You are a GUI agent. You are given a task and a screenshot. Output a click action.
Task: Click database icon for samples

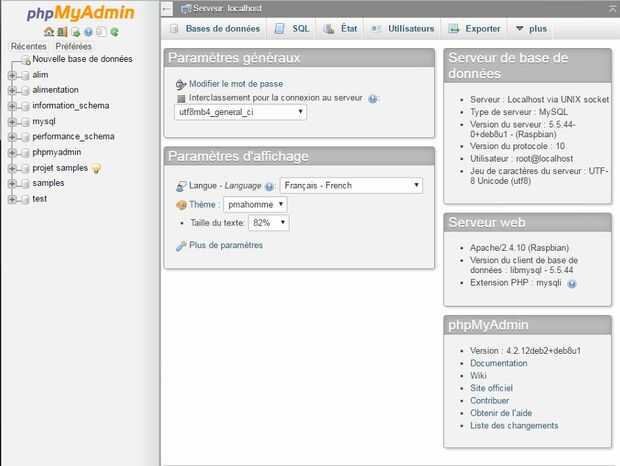[x=25, y=184]
